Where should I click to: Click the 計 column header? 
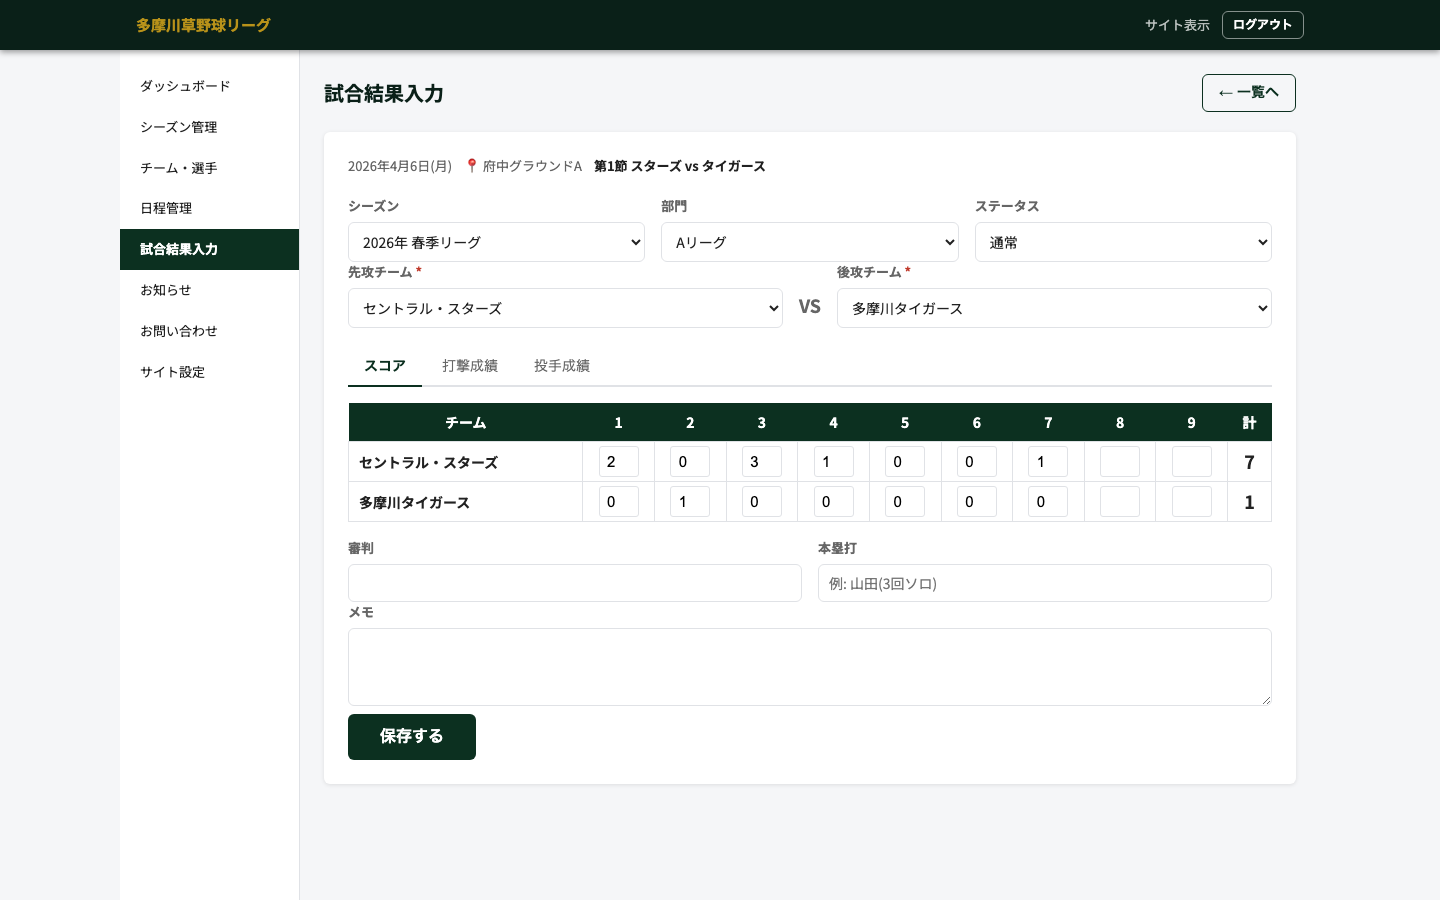(x=1249, y=423)
